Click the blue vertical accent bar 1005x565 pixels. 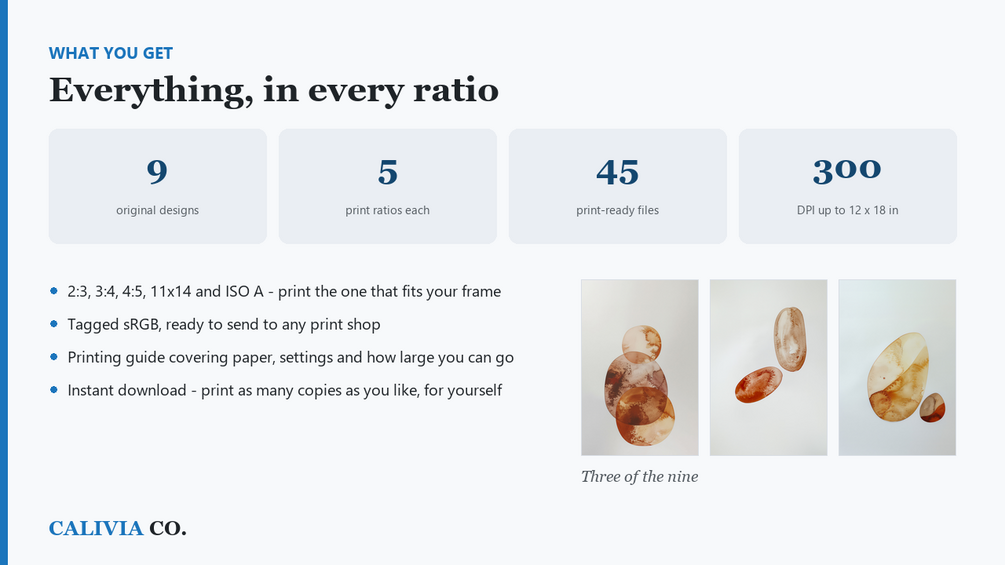4,282
